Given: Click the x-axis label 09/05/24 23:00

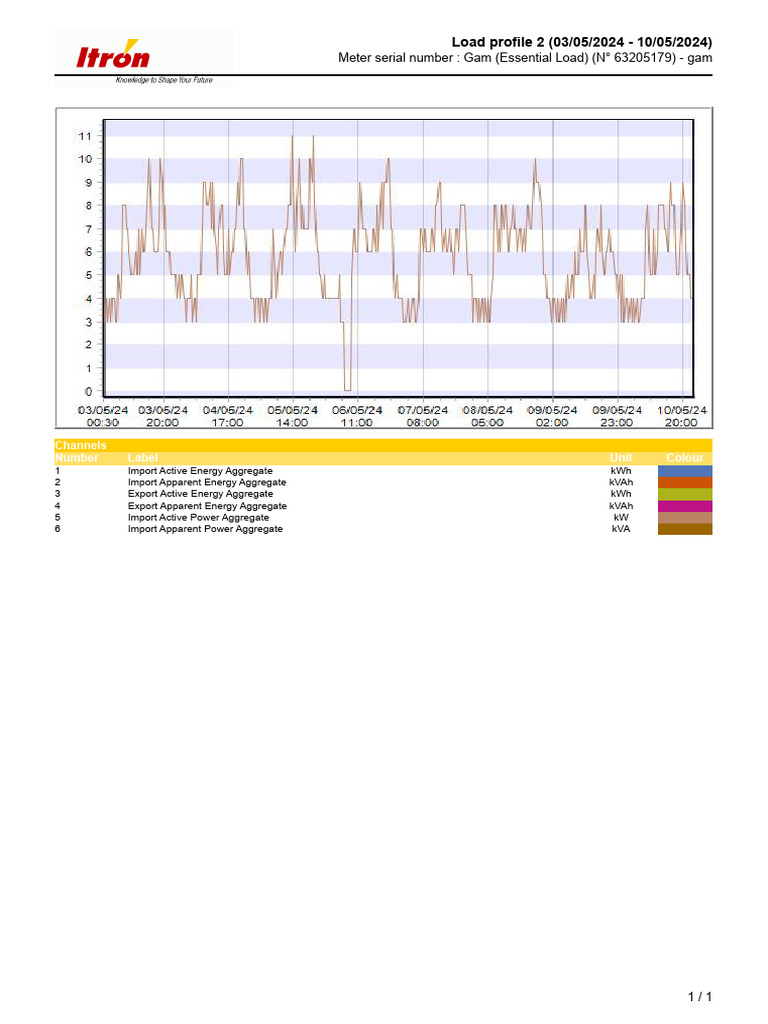Looking at the screenshot, I should (616, 416).
